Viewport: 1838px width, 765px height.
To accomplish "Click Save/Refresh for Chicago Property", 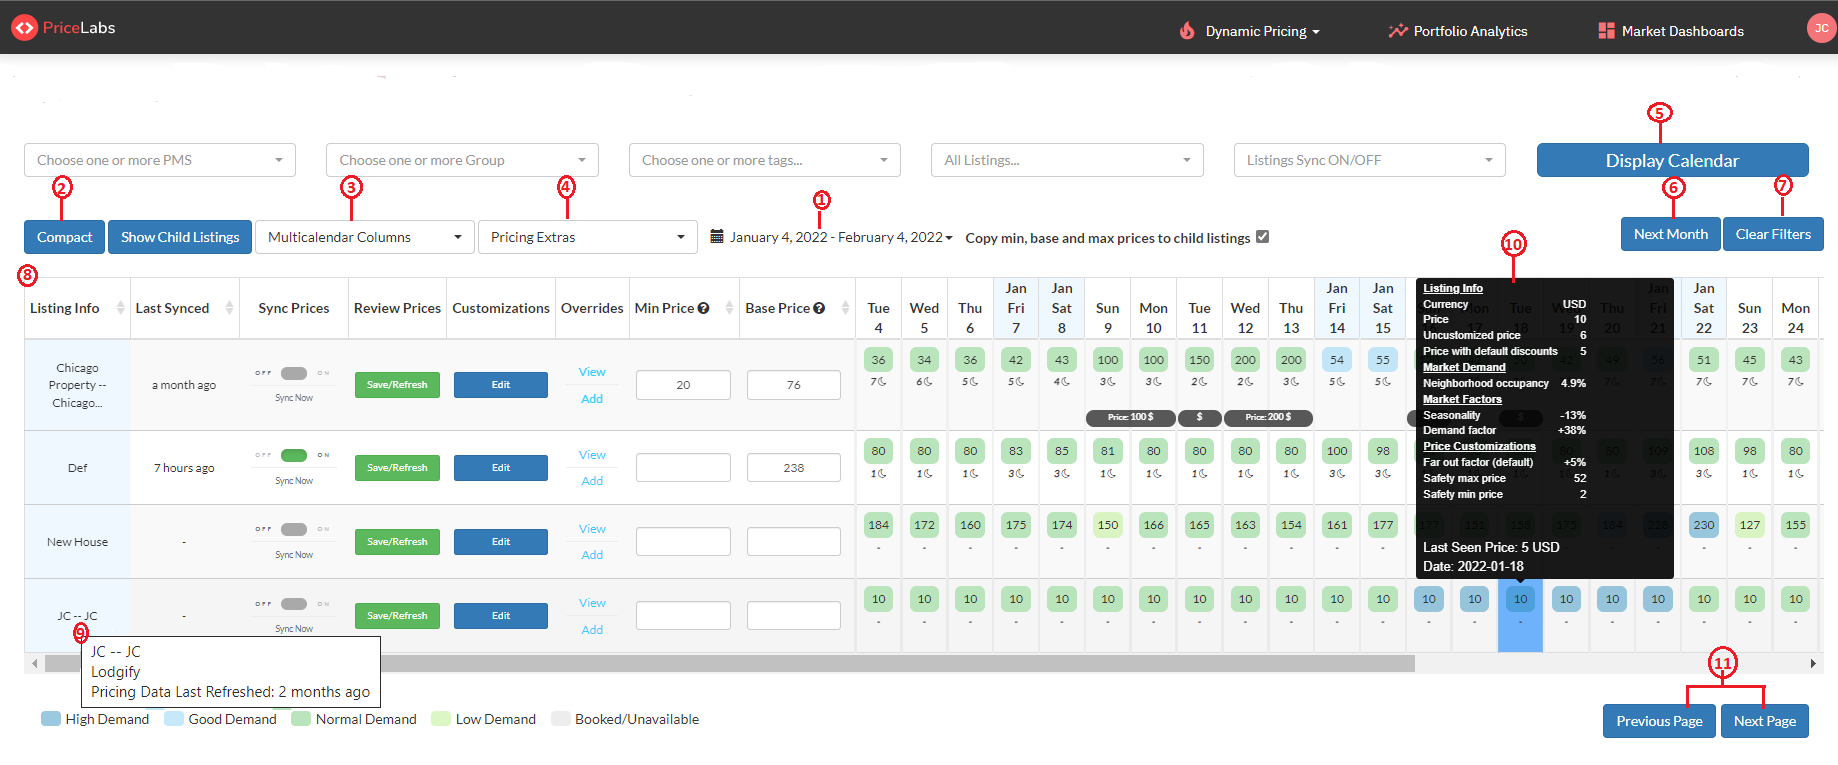I will (397, 385).
